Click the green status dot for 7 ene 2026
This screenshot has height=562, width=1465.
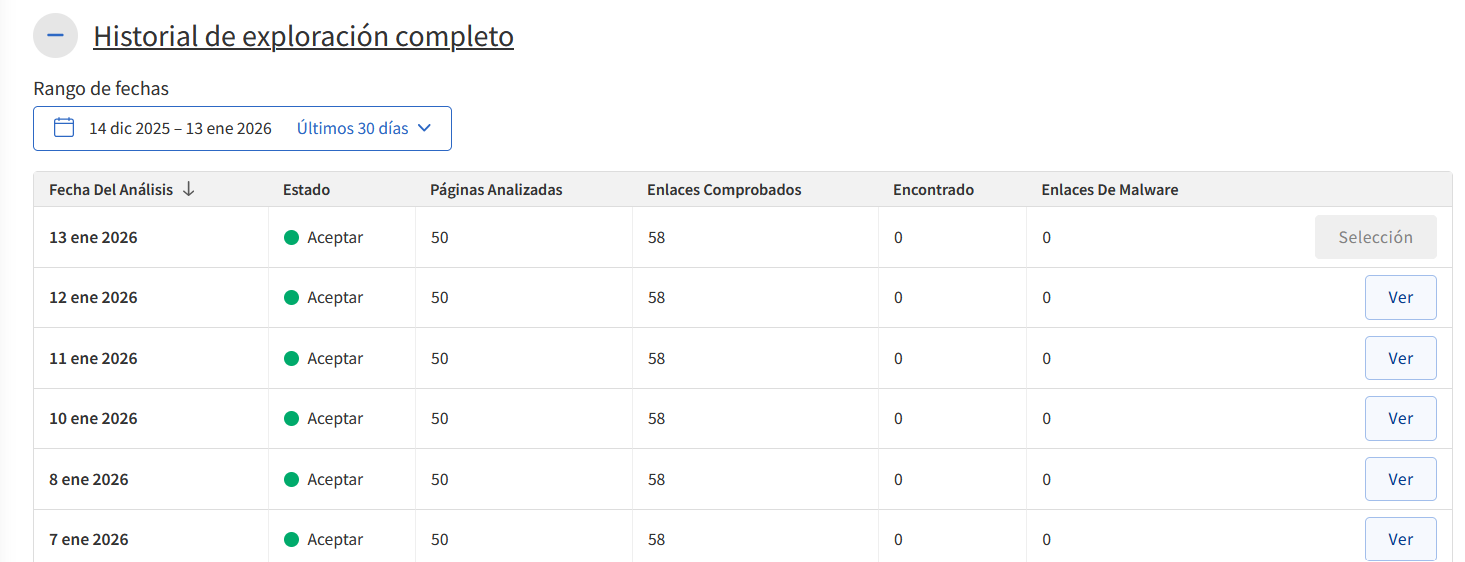click(x=292, y=540)
